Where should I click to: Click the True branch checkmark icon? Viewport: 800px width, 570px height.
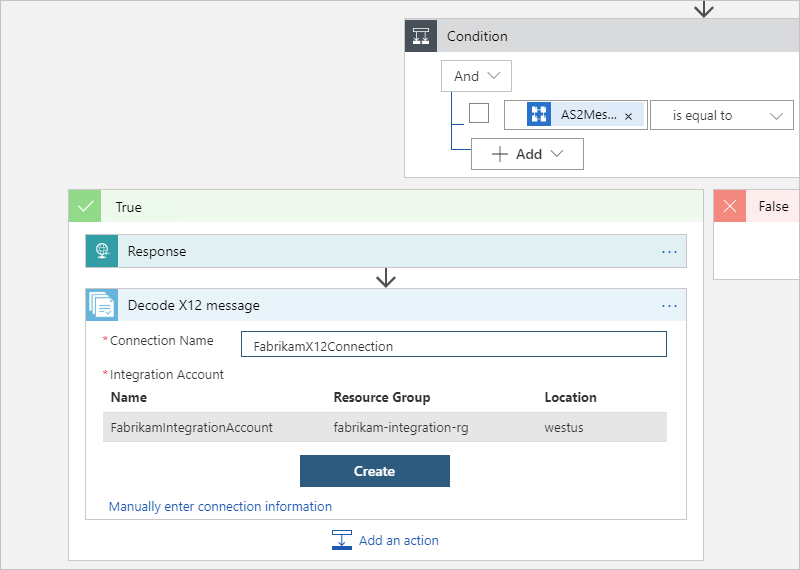pyautogui.click(x=85, y=207)
